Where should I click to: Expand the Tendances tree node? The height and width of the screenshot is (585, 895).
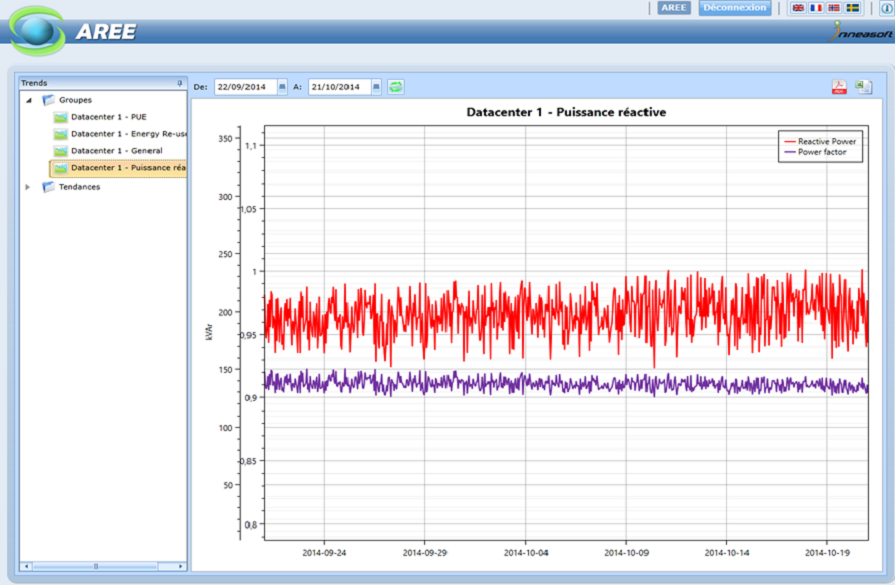27,187
